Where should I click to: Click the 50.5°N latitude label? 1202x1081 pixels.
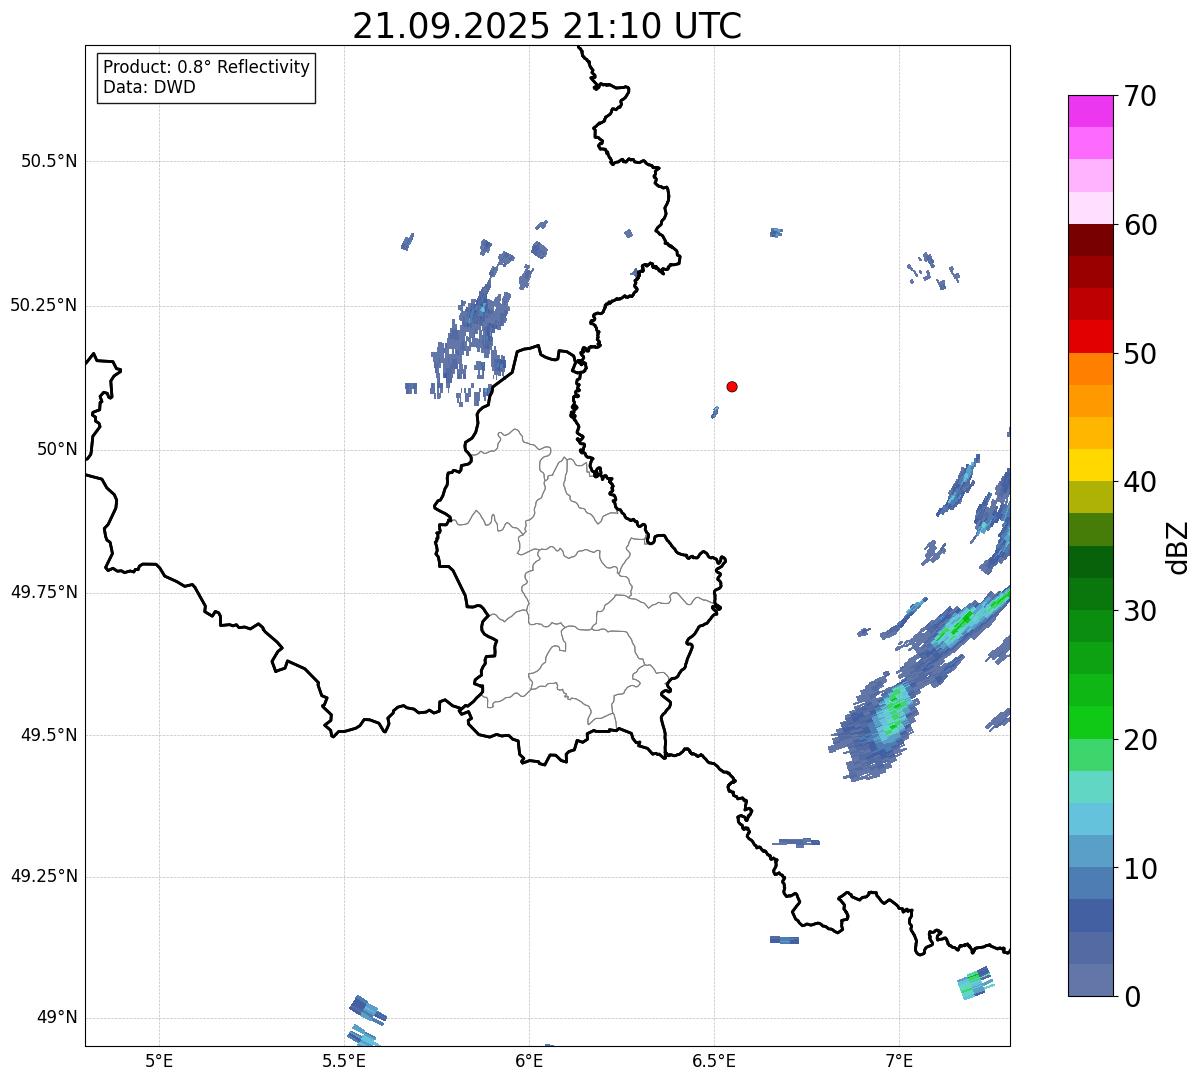pos(49,161)
